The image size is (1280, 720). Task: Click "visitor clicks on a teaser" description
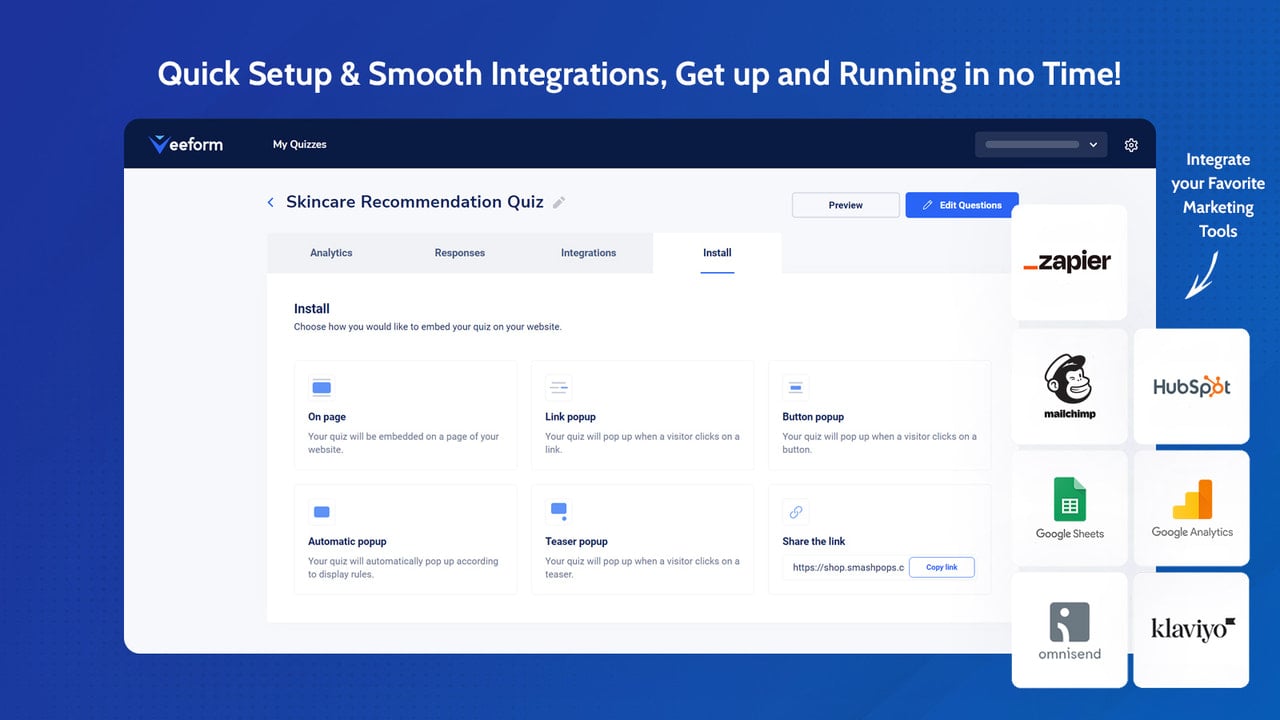tap(642, 568)
